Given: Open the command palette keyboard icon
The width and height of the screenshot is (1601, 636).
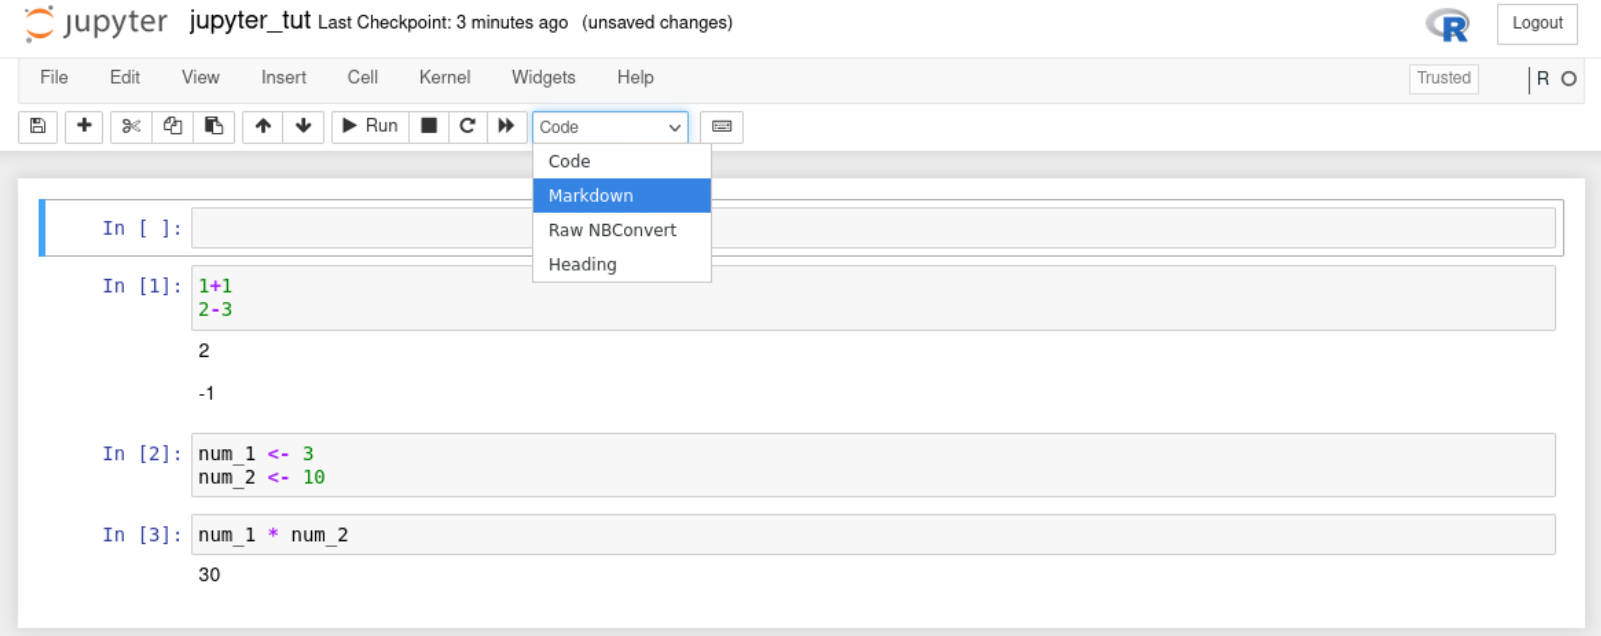Looking at the screenshot, I should pos(722,126).
